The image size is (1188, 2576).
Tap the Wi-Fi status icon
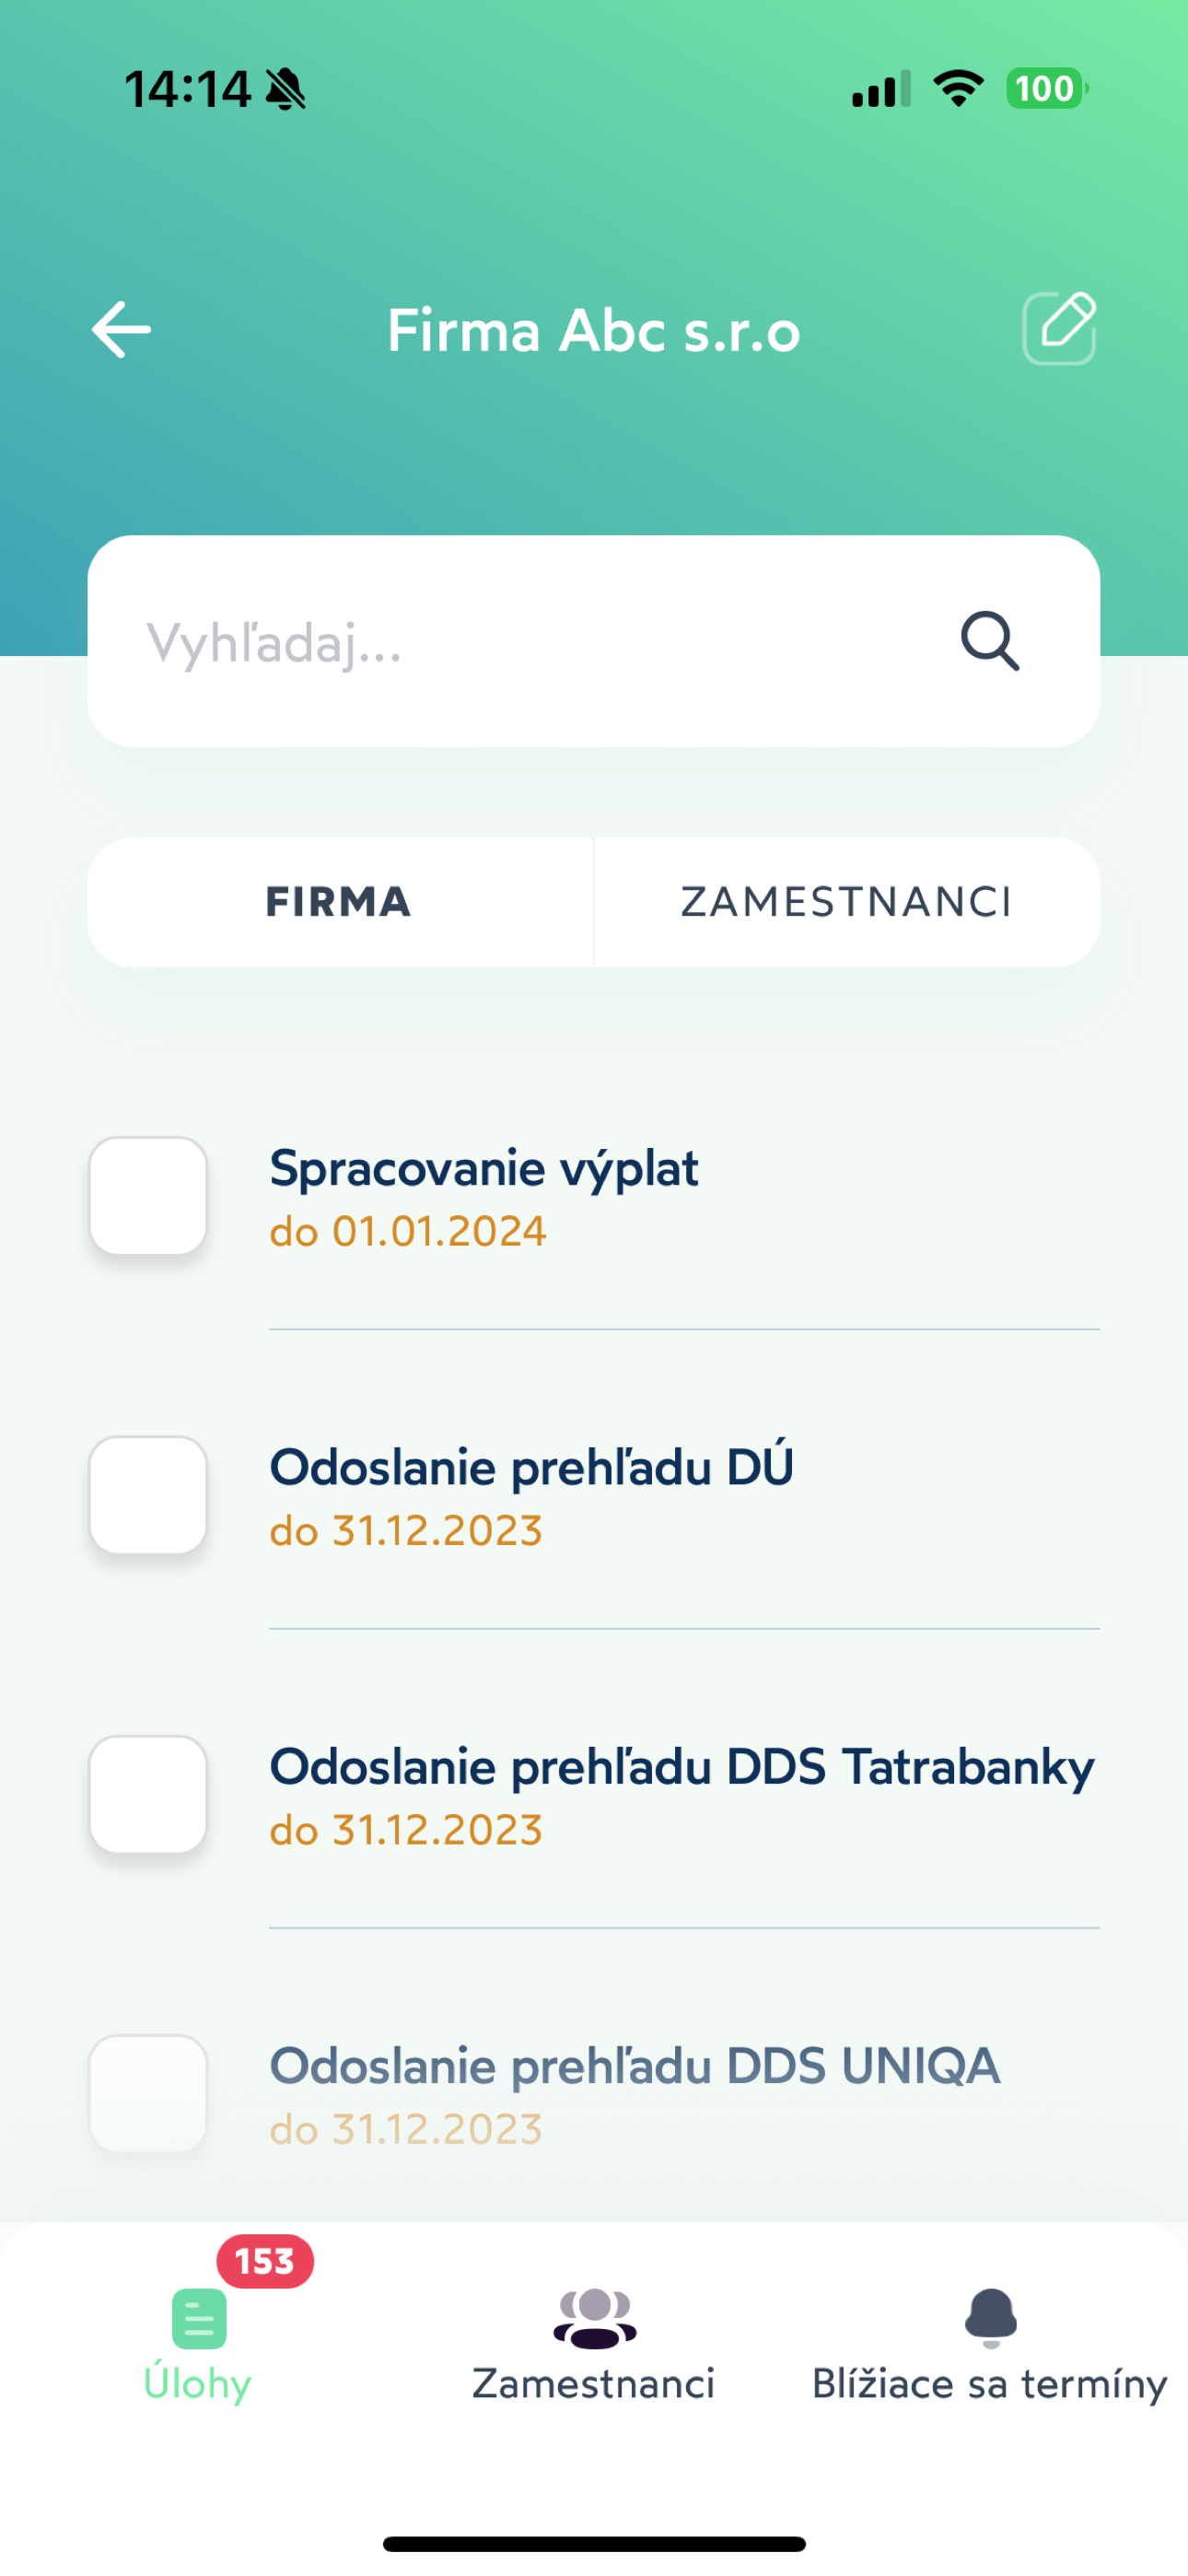tap(958, 89)
